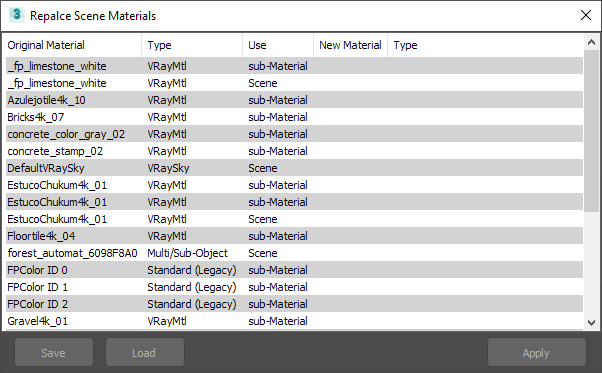Screen dimensions: 602x373
Task: Select the Bricks4k_07 material row
Action: tap(294, 117)
